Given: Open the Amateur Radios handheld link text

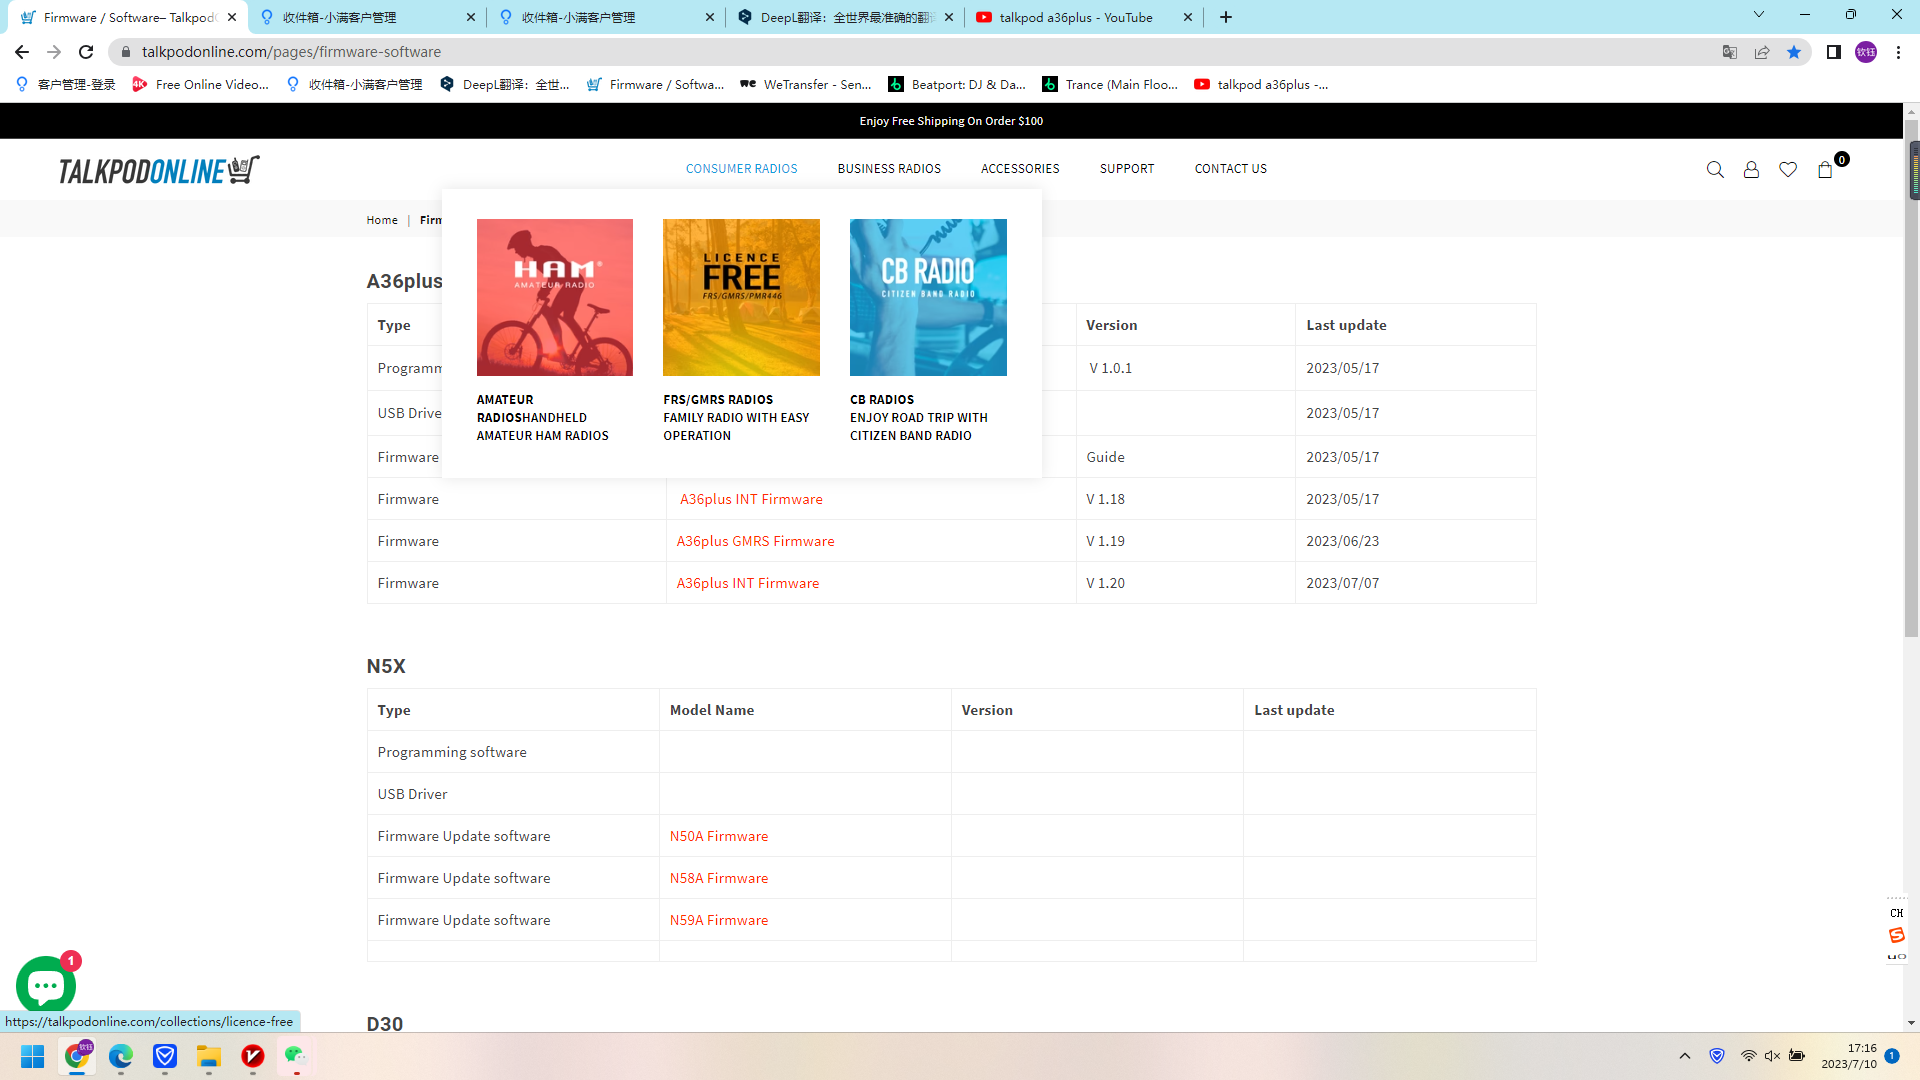Looking at the screenshot, I should click(x=543, y=417).
